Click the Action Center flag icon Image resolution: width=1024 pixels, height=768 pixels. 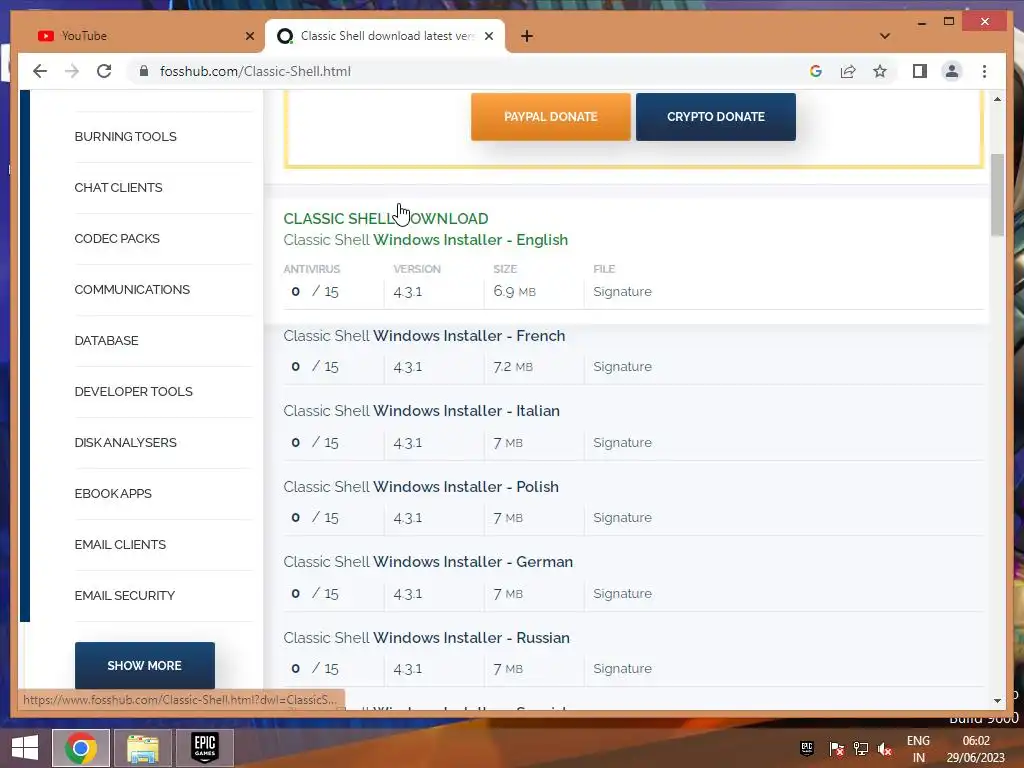836,748
